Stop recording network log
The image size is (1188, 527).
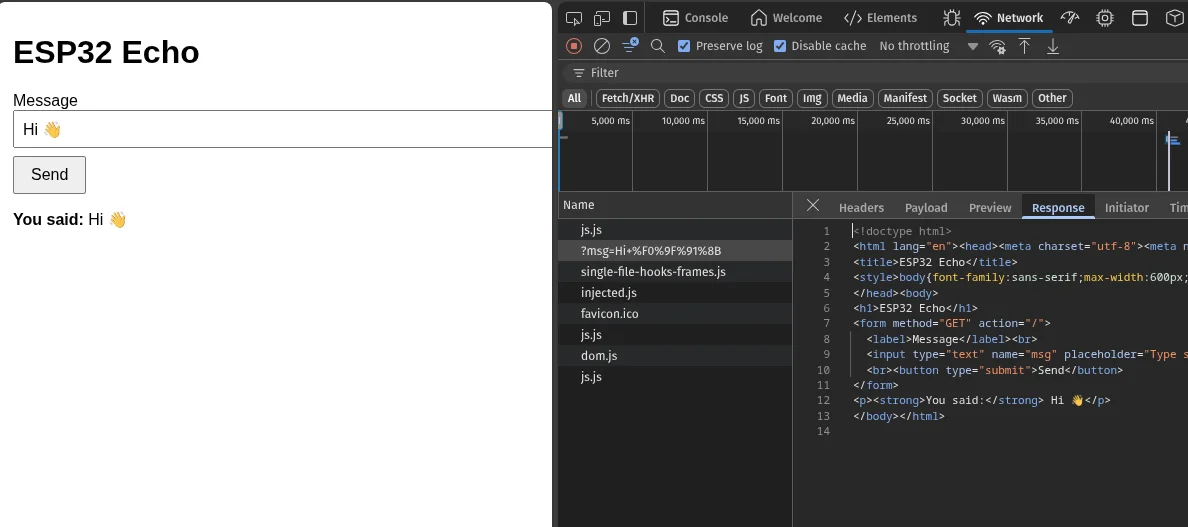[x=574, y=46]
